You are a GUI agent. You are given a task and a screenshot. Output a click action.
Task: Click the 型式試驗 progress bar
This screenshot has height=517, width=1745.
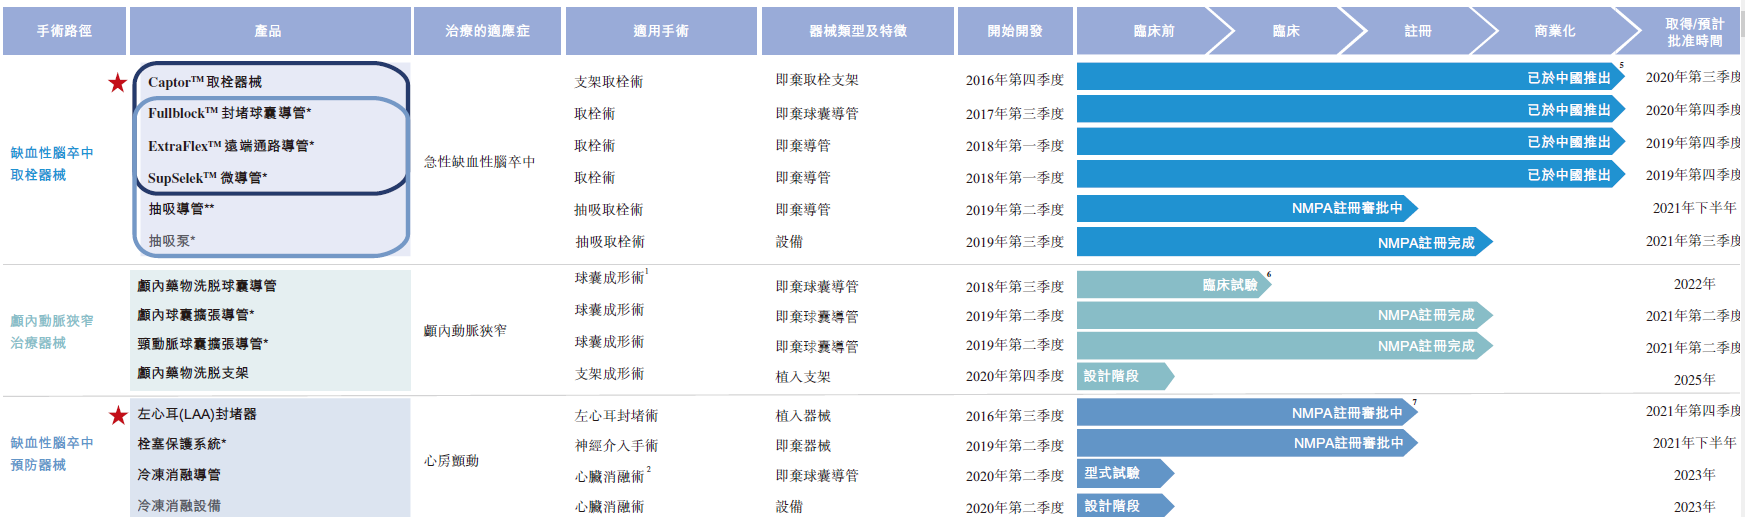[x=1125, y=473]
